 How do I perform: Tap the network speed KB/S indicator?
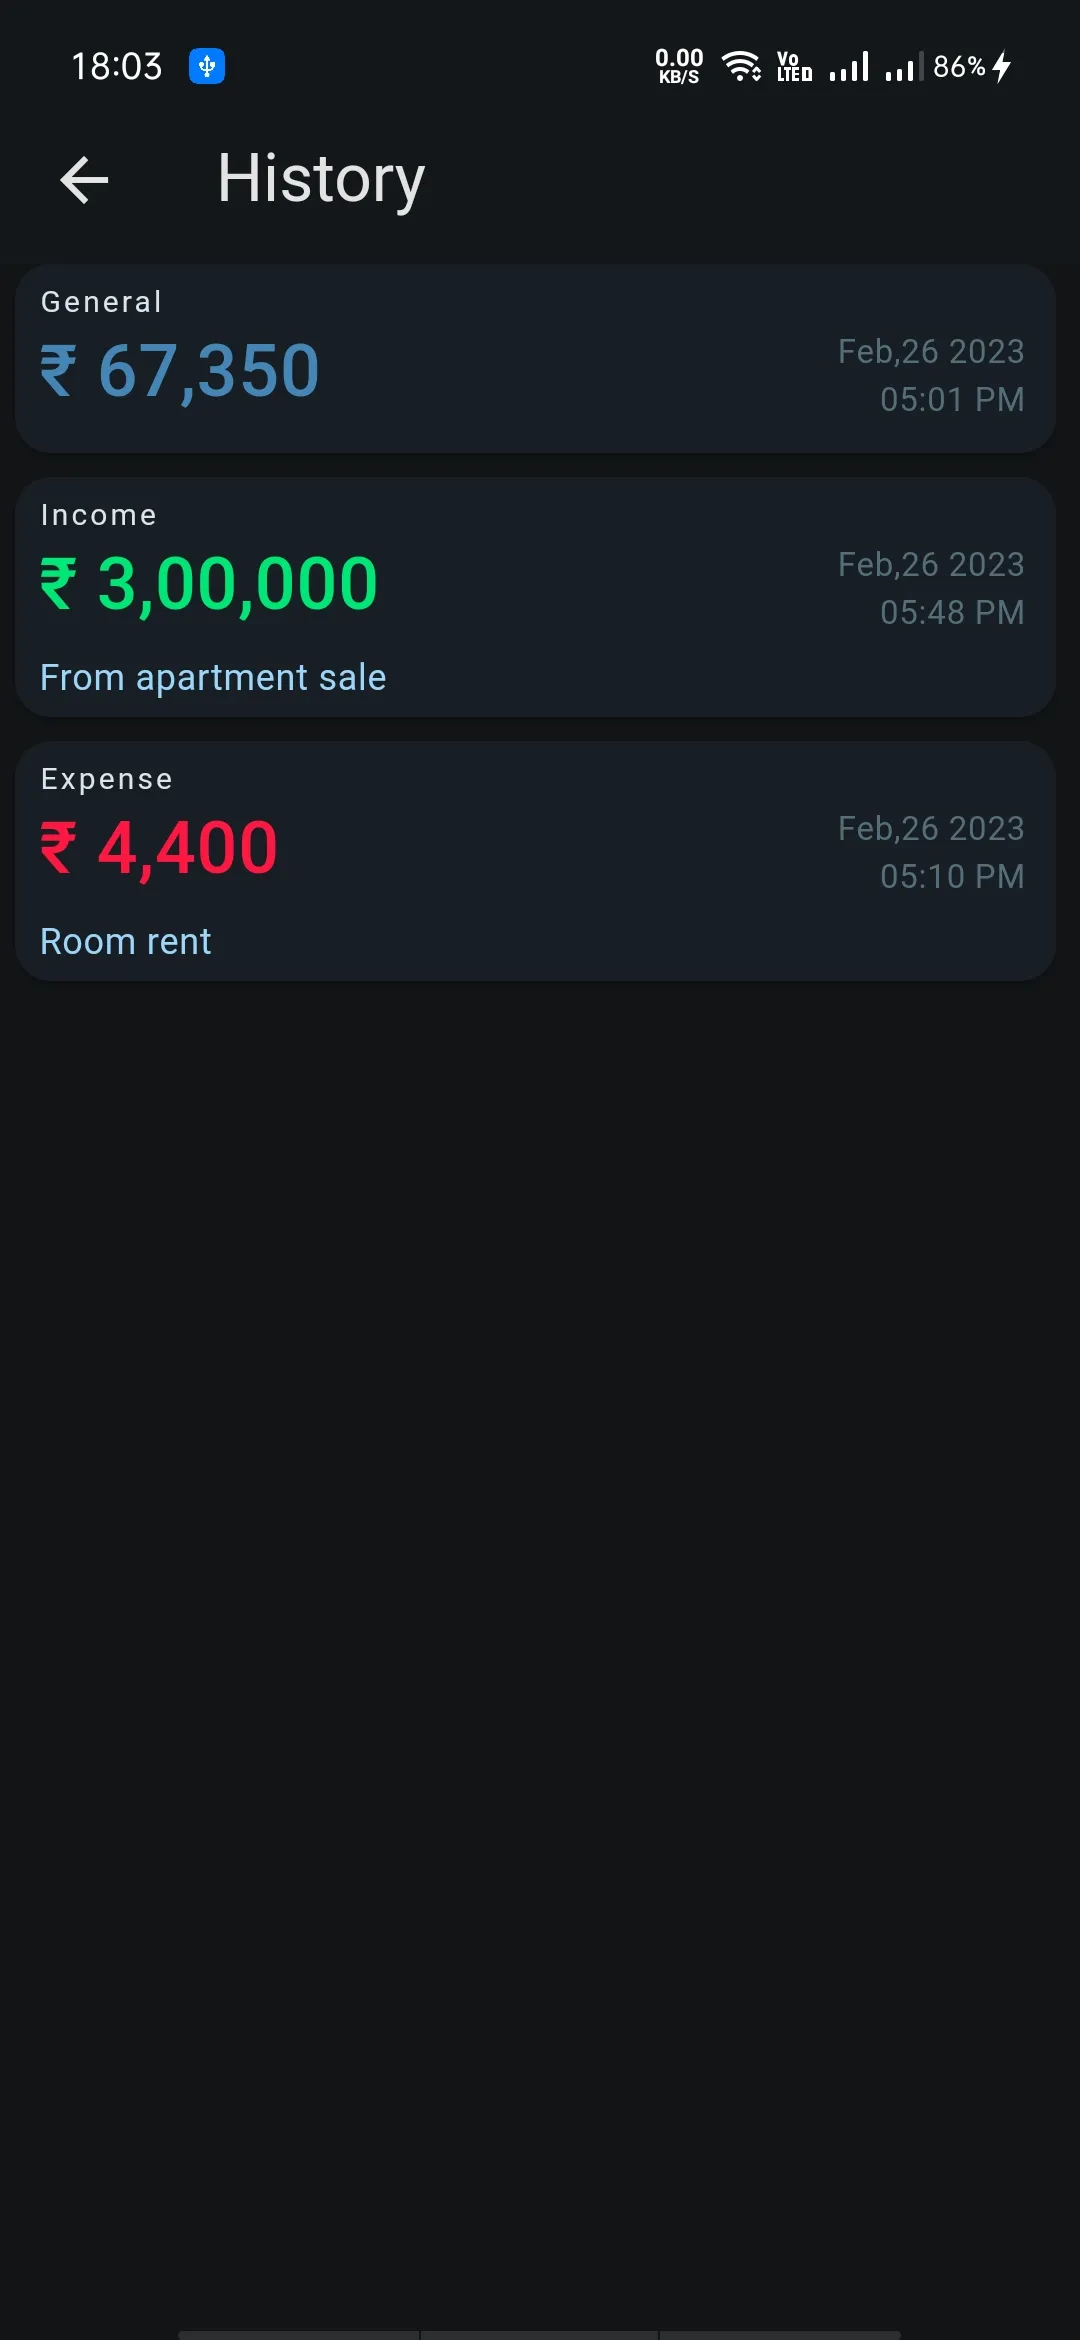click(x=679, y=67)
